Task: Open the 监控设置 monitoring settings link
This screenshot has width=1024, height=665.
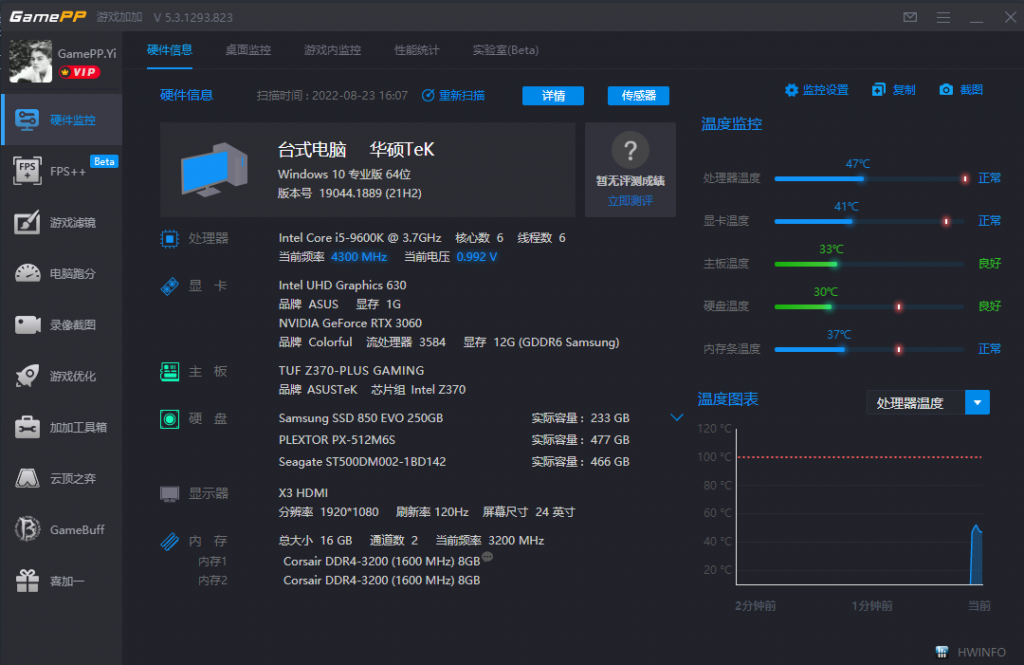Action: 825,90
